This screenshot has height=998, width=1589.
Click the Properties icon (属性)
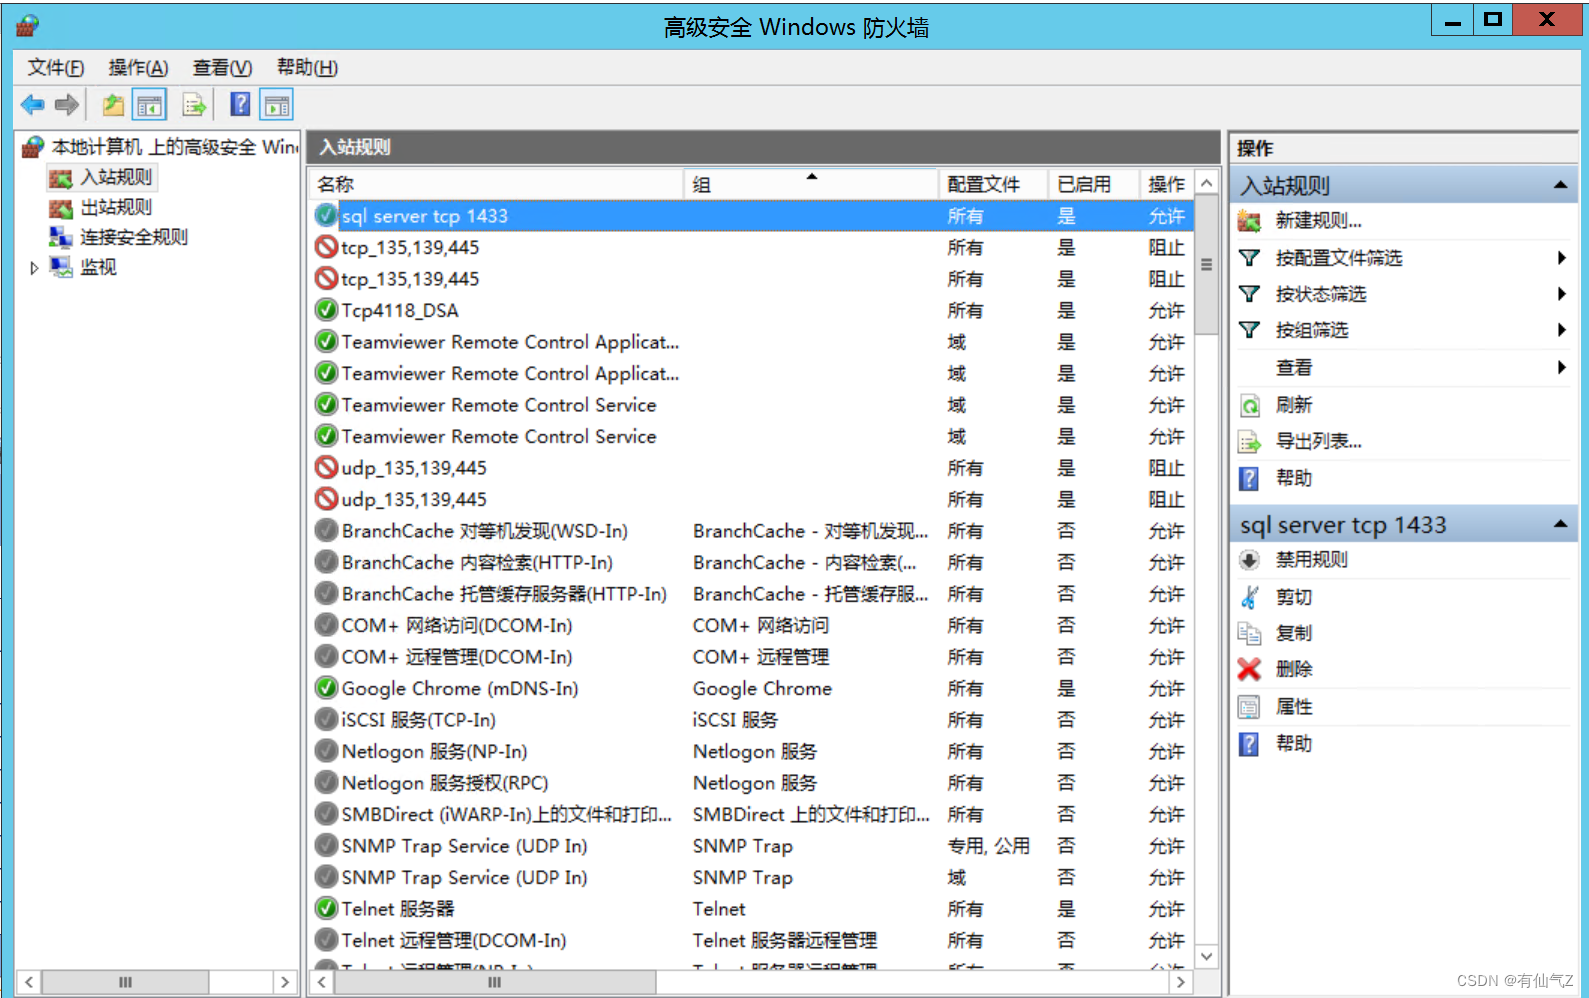(1249, 707)
